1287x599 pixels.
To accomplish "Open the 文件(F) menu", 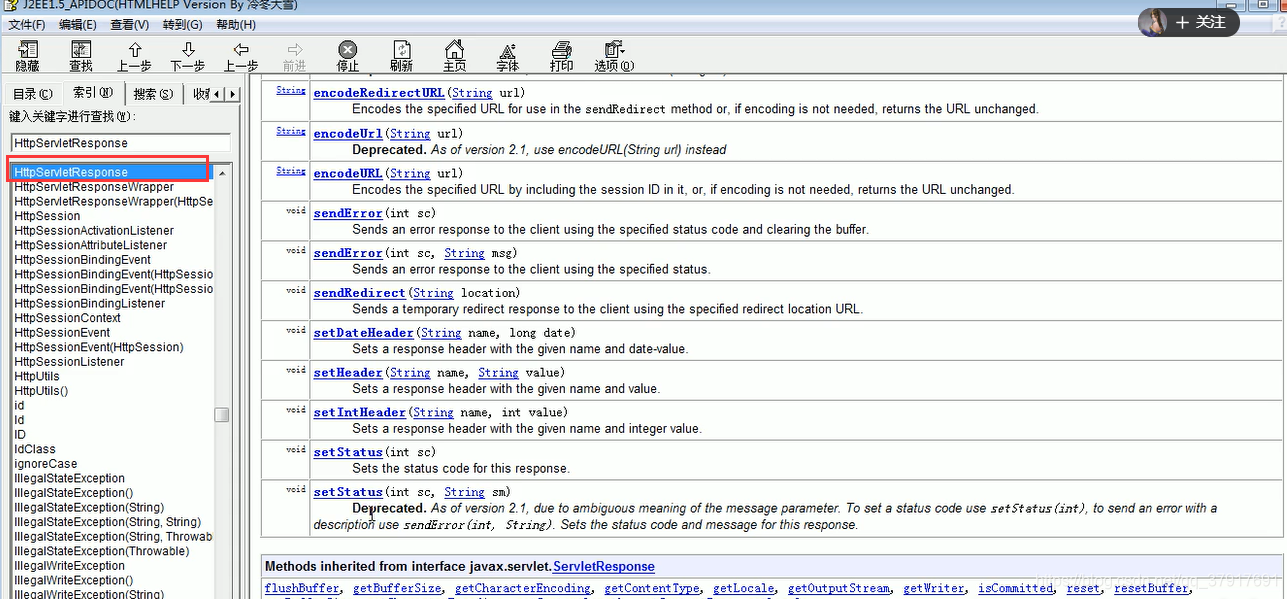I will coord(27,24).
